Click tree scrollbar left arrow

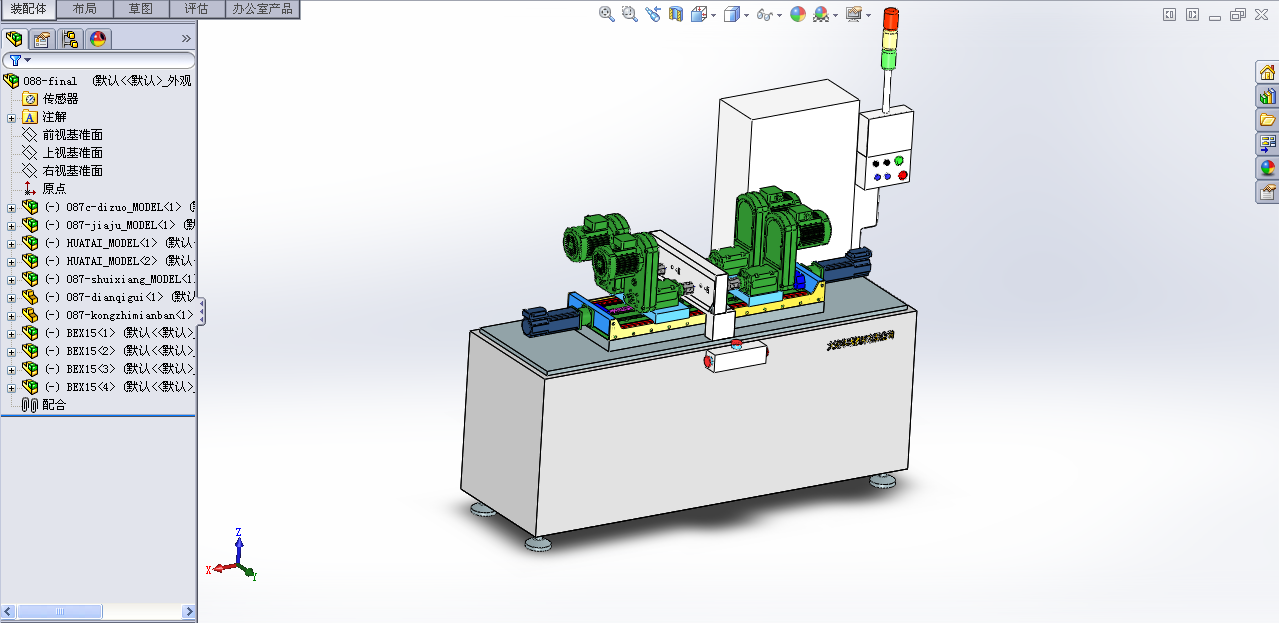(9, 611)
